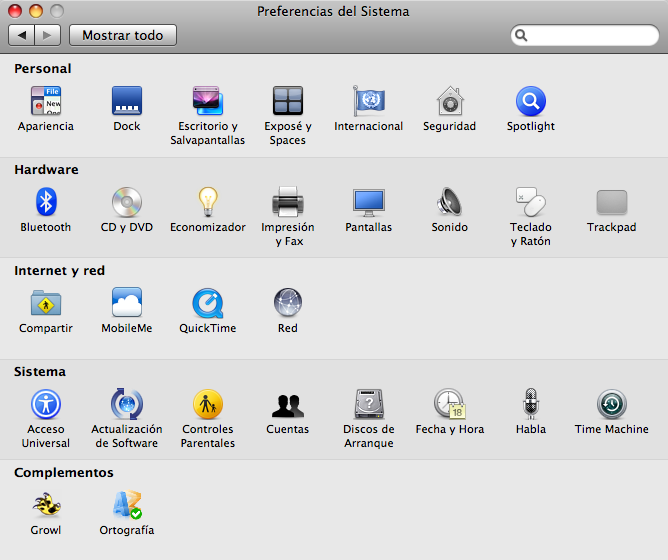Select the Spotlight preferences icon

530,102
